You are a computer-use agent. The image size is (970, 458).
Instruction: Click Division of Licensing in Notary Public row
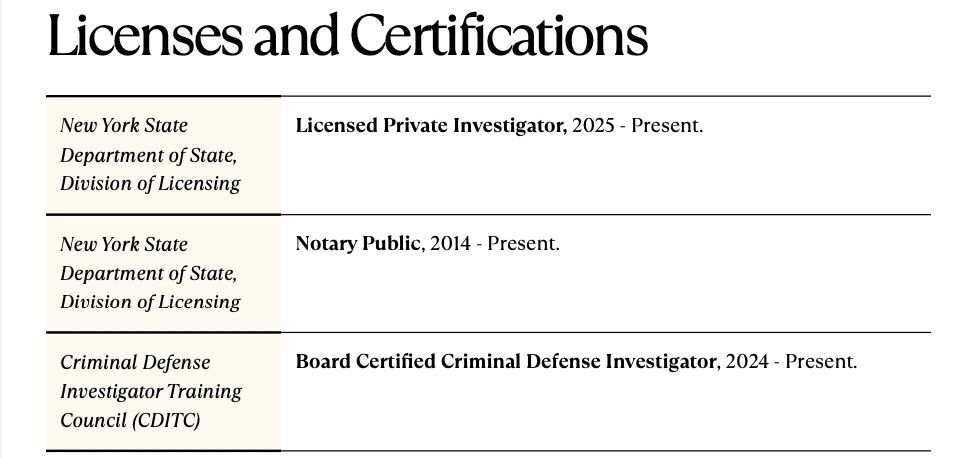point(150,301)
